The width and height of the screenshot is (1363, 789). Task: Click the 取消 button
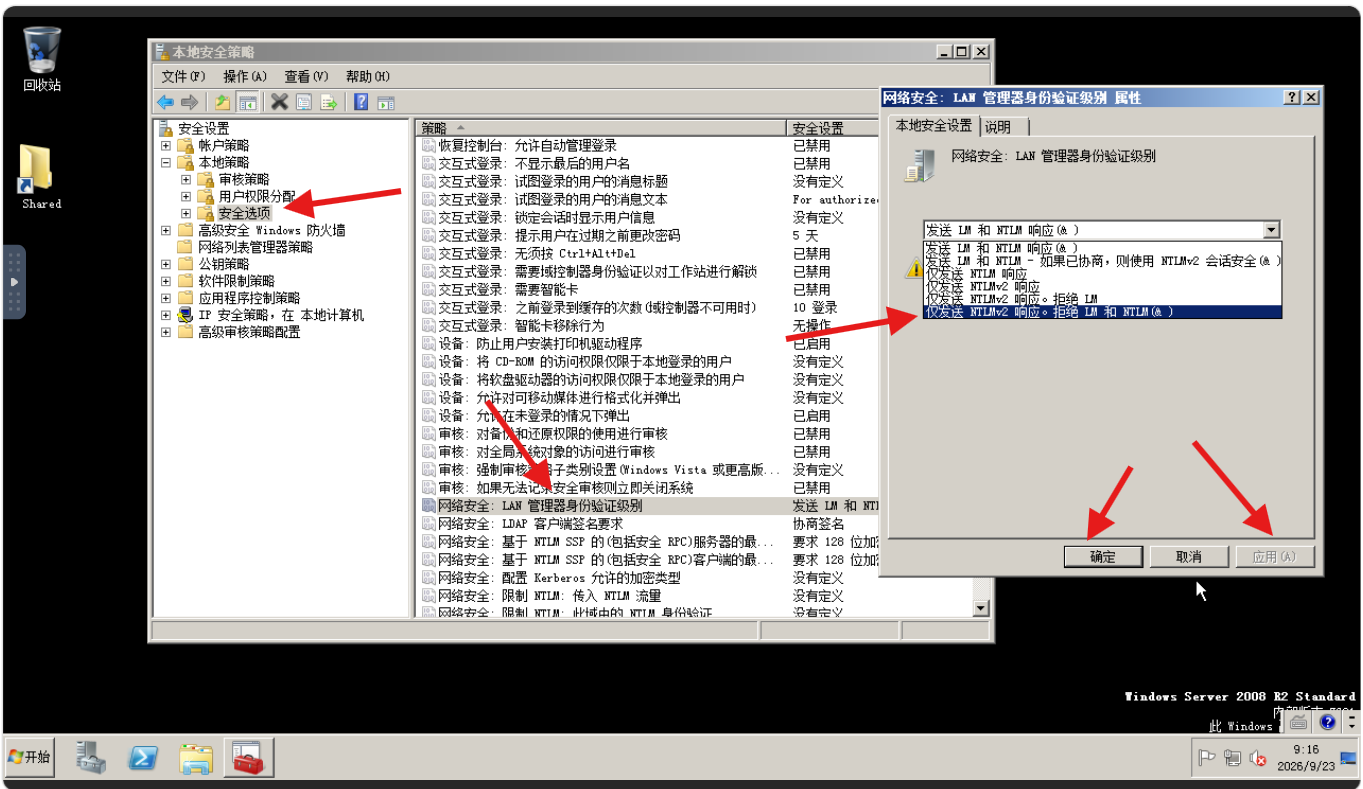[x=1189, y=557]
